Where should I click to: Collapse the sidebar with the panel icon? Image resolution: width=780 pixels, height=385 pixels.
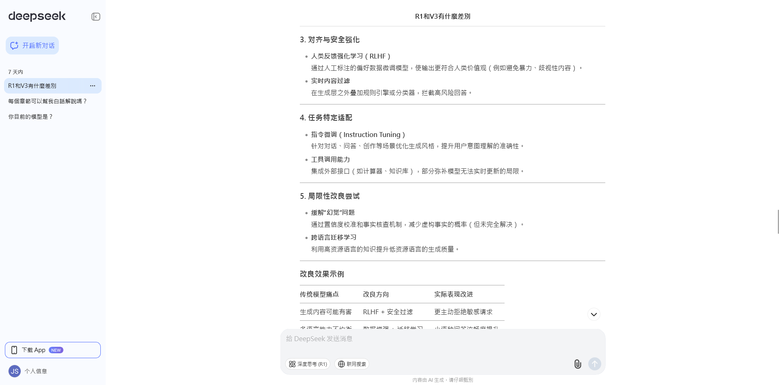tap(96, 17)
